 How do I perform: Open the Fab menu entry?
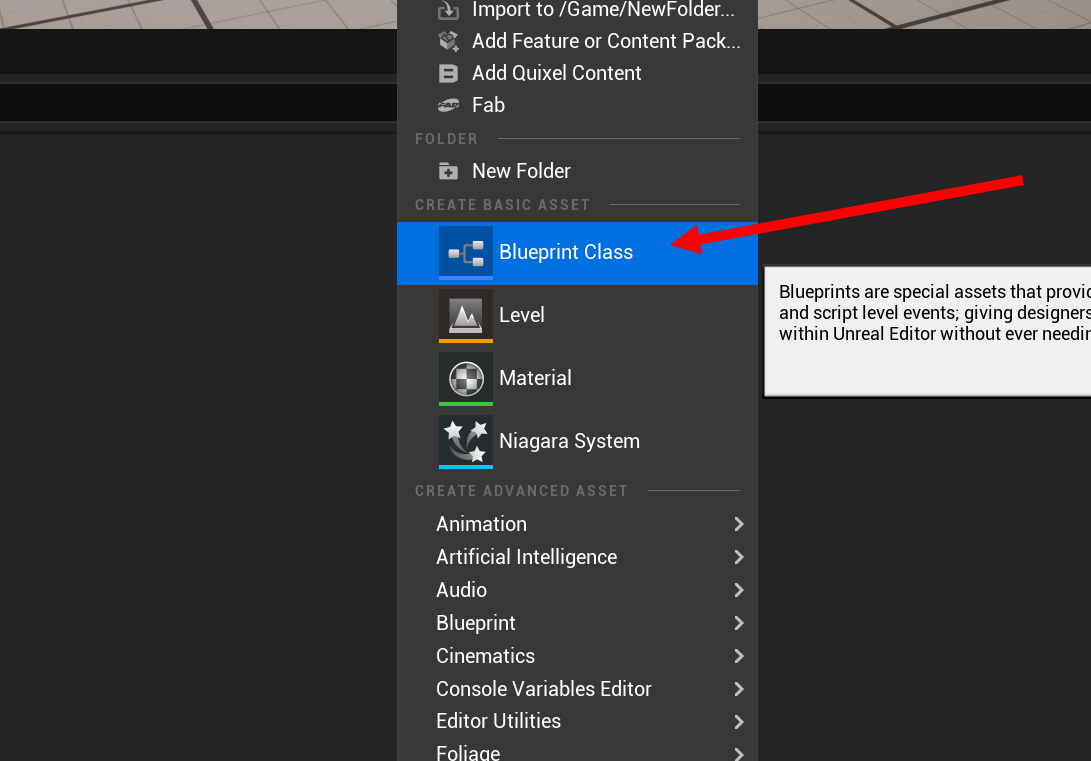click(x=578, y=105)
